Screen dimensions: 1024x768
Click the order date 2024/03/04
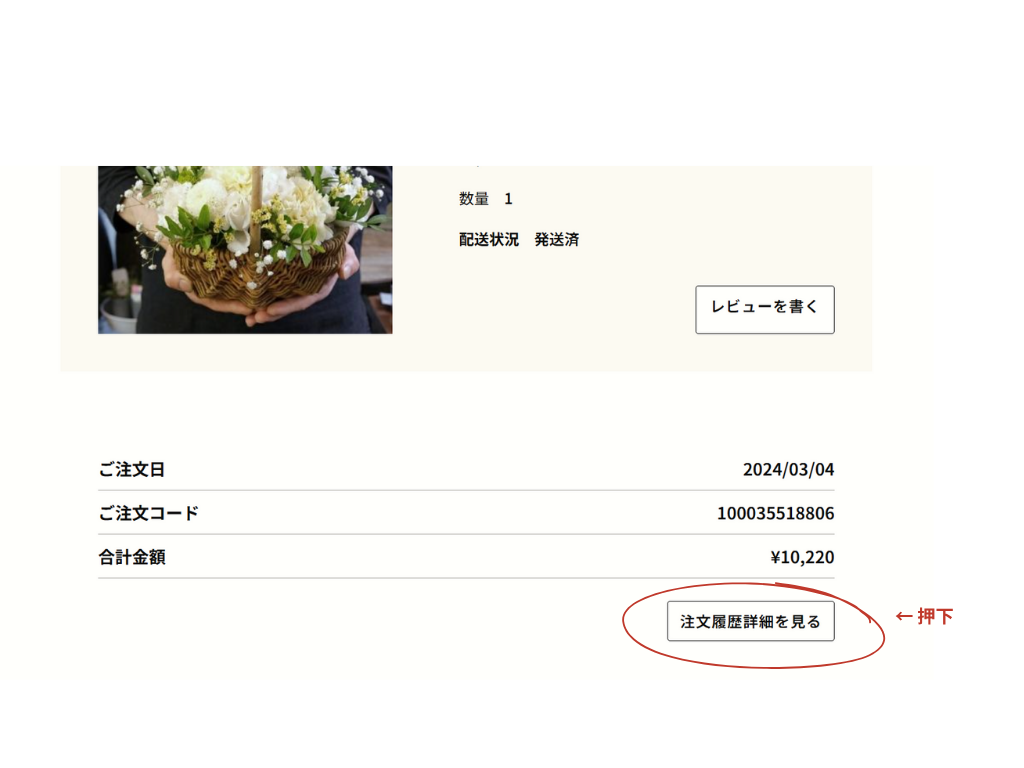pyautogui.click(x=788, y=470)
